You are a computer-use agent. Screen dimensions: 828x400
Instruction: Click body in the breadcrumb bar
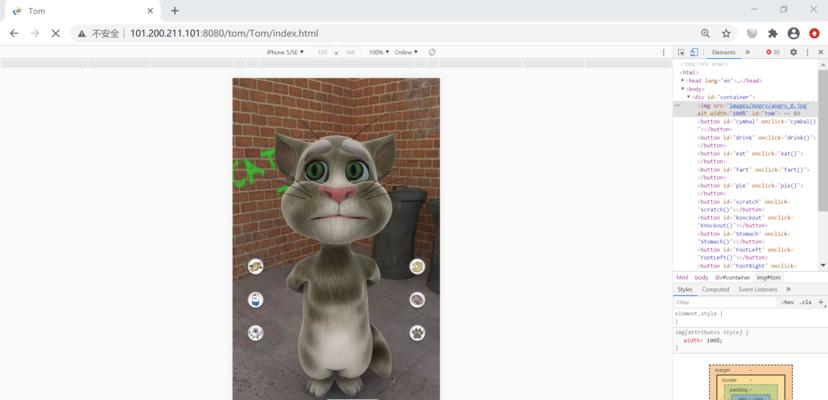click(x=701, y=277)
